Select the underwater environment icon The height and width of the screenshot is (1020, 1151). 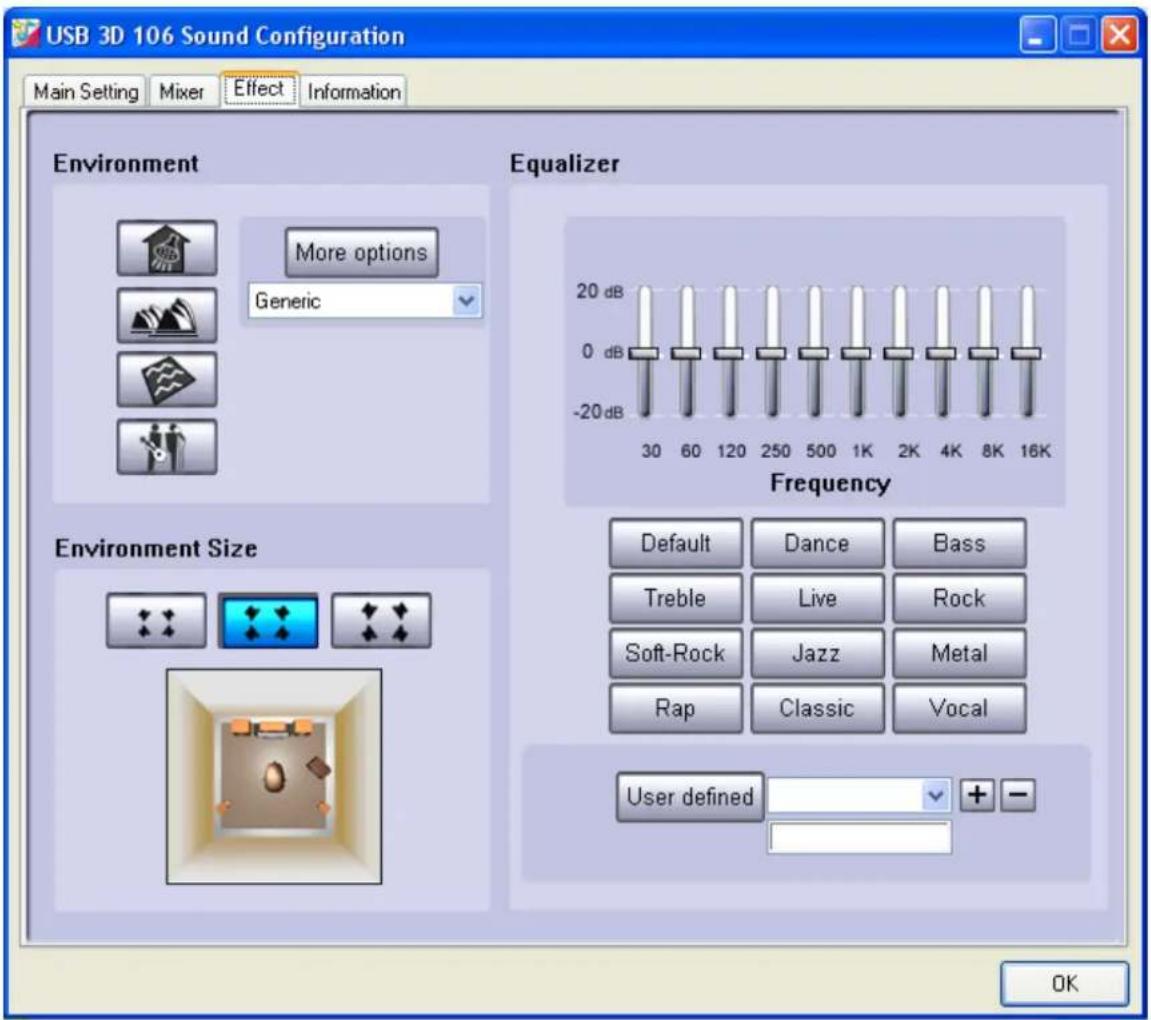[167, 379]
